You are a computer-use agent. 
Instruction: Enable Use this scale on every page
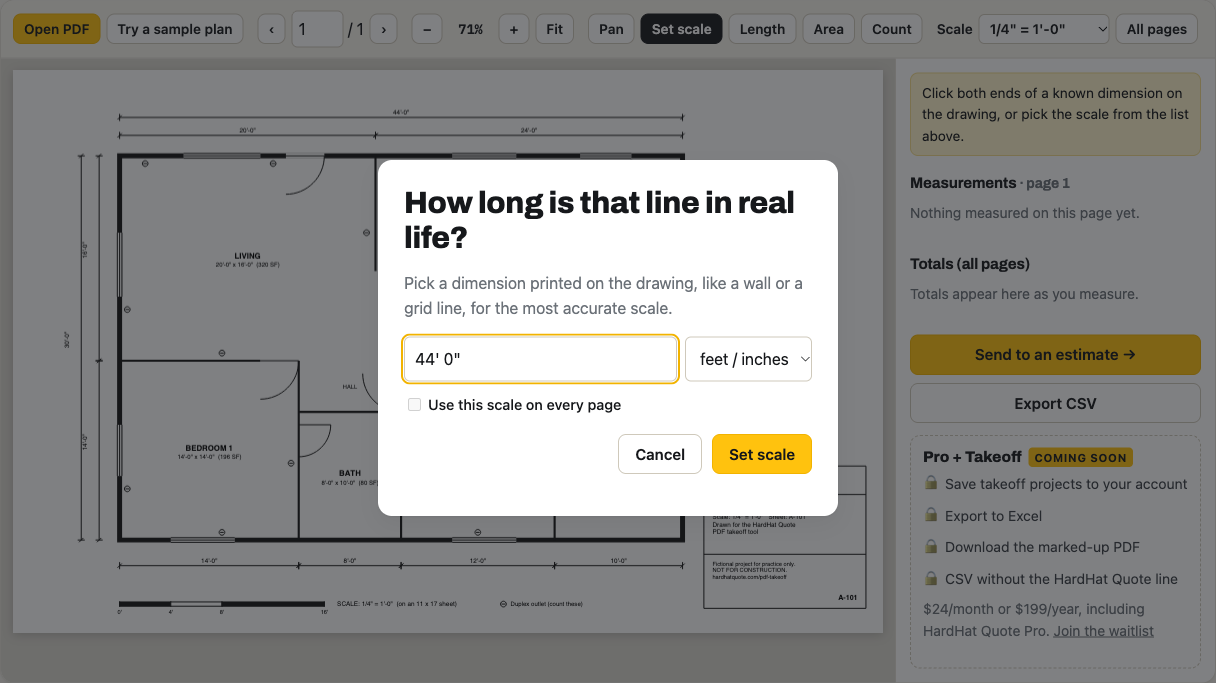414,405
